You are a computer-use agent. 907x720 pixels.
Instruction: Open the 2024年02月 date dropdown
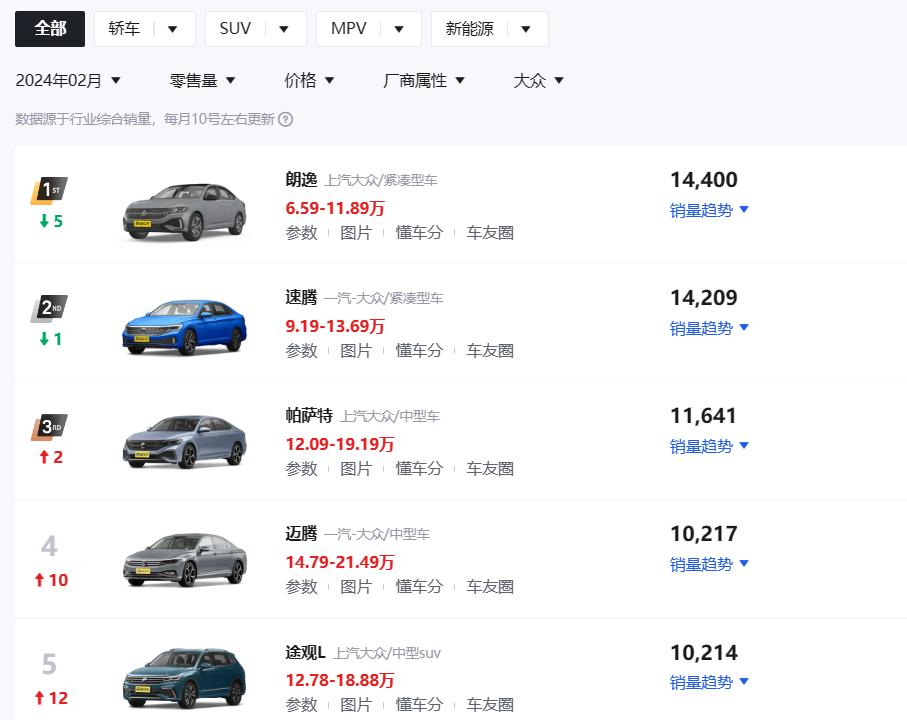tap(68, 80)
